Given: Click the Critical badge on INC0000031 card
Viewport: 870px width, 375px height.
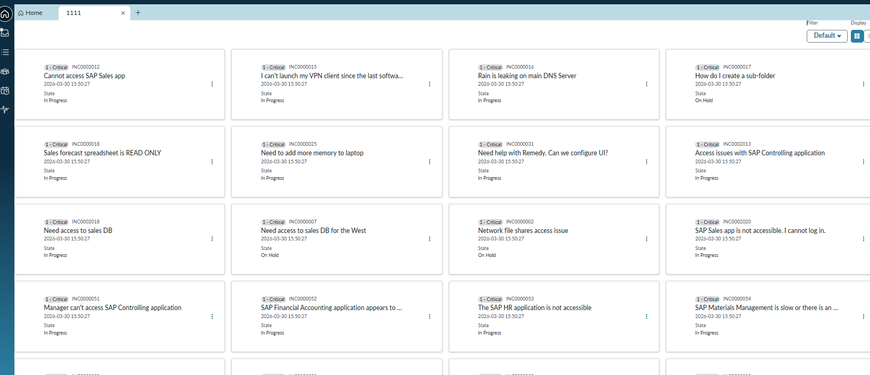Looking at the screenshot, I should (x=490, y=144).
